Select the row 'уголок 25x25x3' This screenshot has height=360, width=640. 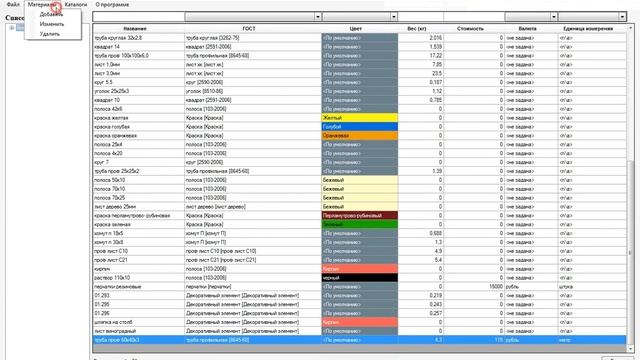pyautogui.click(x=360, y=91)
